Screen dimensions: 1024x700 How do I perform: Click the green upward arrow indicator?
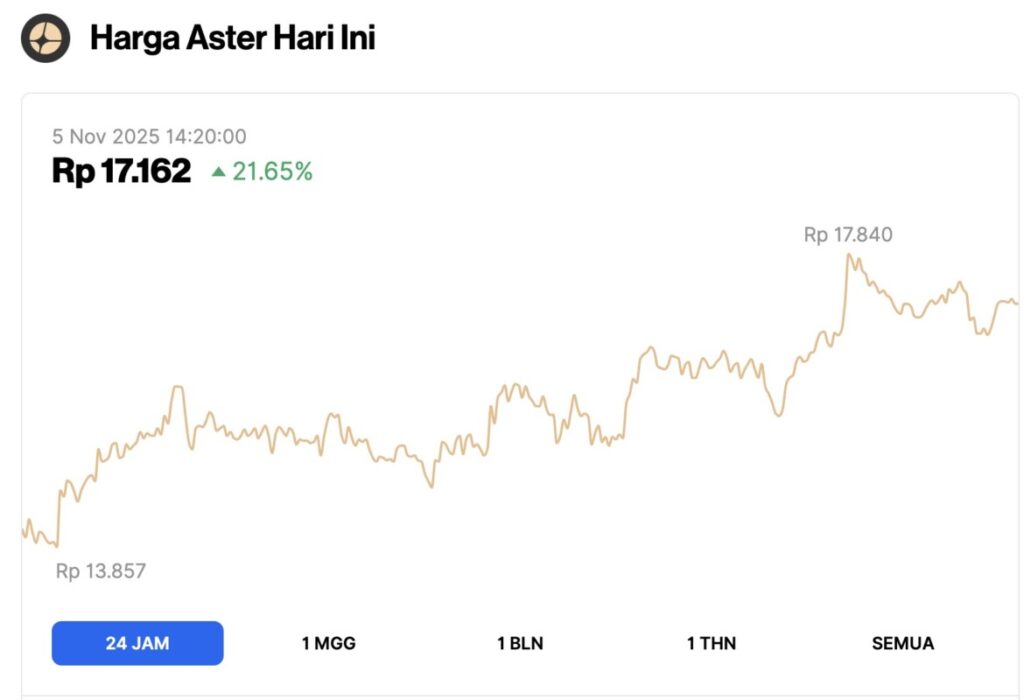(x=219, y=171)
